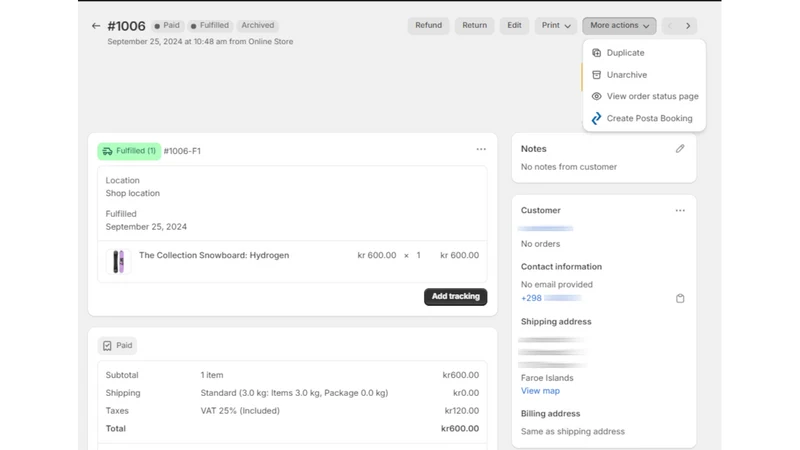Click the blurred customer name link

(x=545, y=228)
